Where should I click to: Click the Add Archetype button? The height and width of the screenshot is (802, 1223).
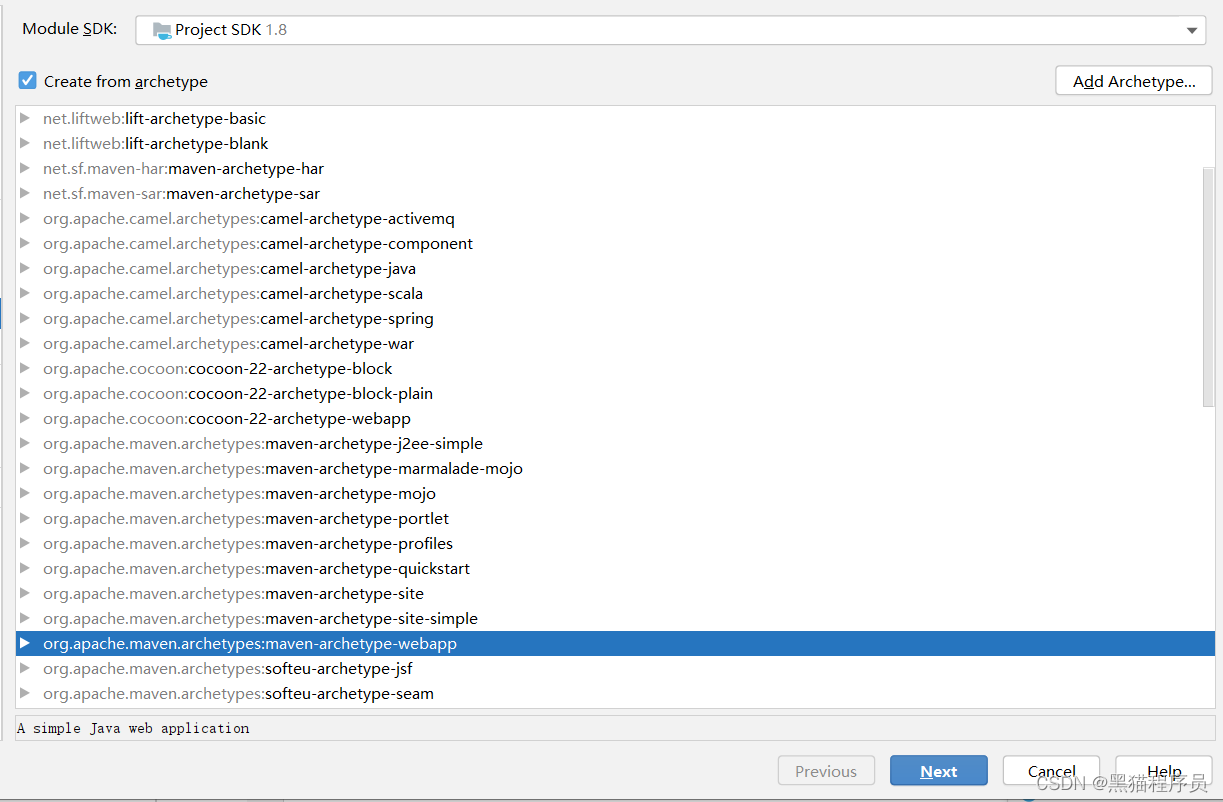tap(1134, 81)
